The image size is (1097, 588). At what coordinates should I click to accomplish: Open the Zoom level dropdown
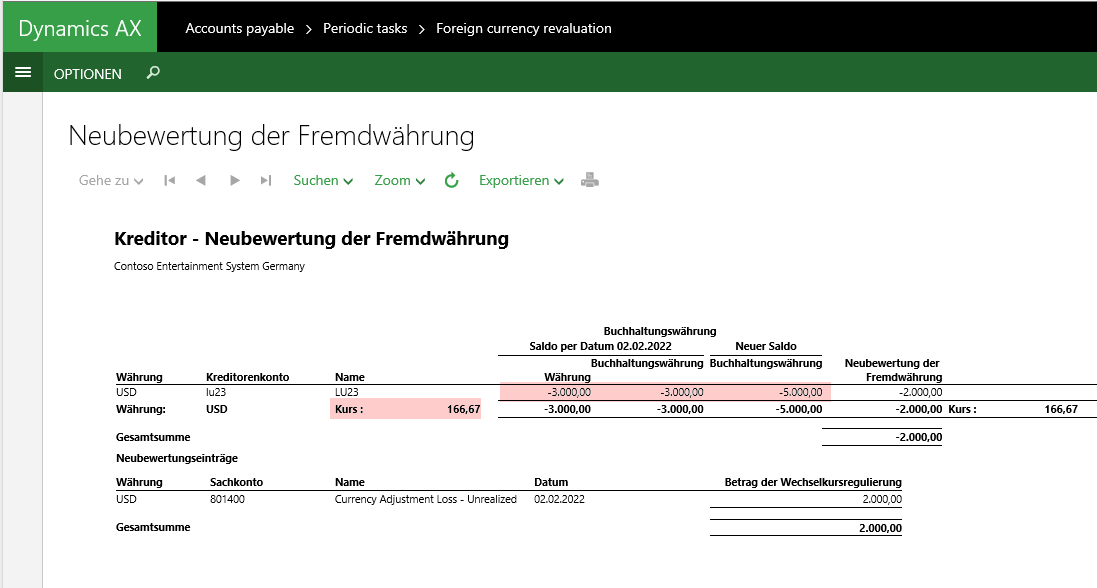(x=400, y=181)
